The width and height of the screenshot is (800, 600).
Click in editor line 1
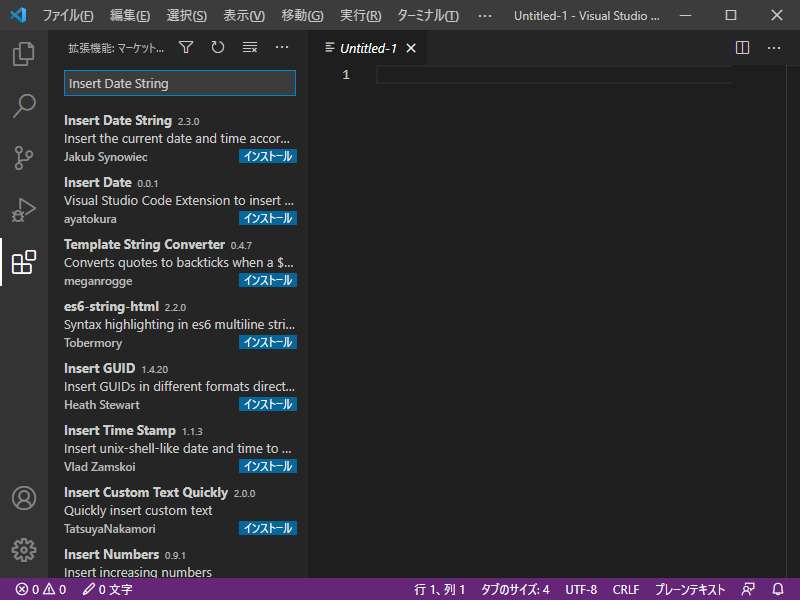tap(554, 75)
